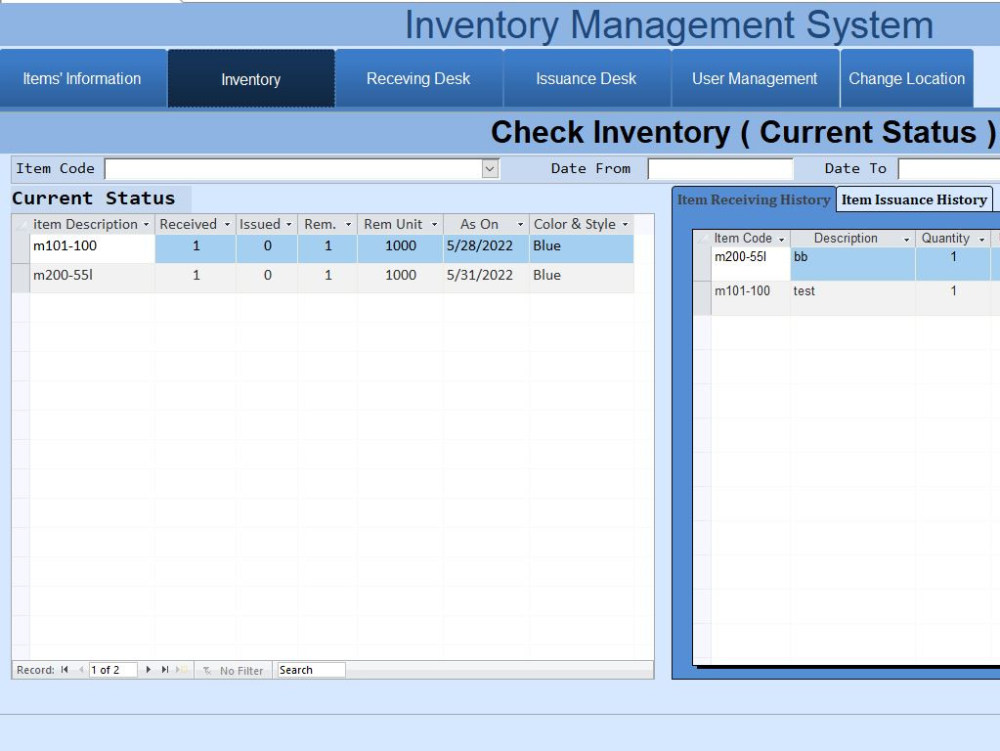Viewport: 1000px width, 751px height.
Task: Open the User Management tab
Action: point(754,78)
